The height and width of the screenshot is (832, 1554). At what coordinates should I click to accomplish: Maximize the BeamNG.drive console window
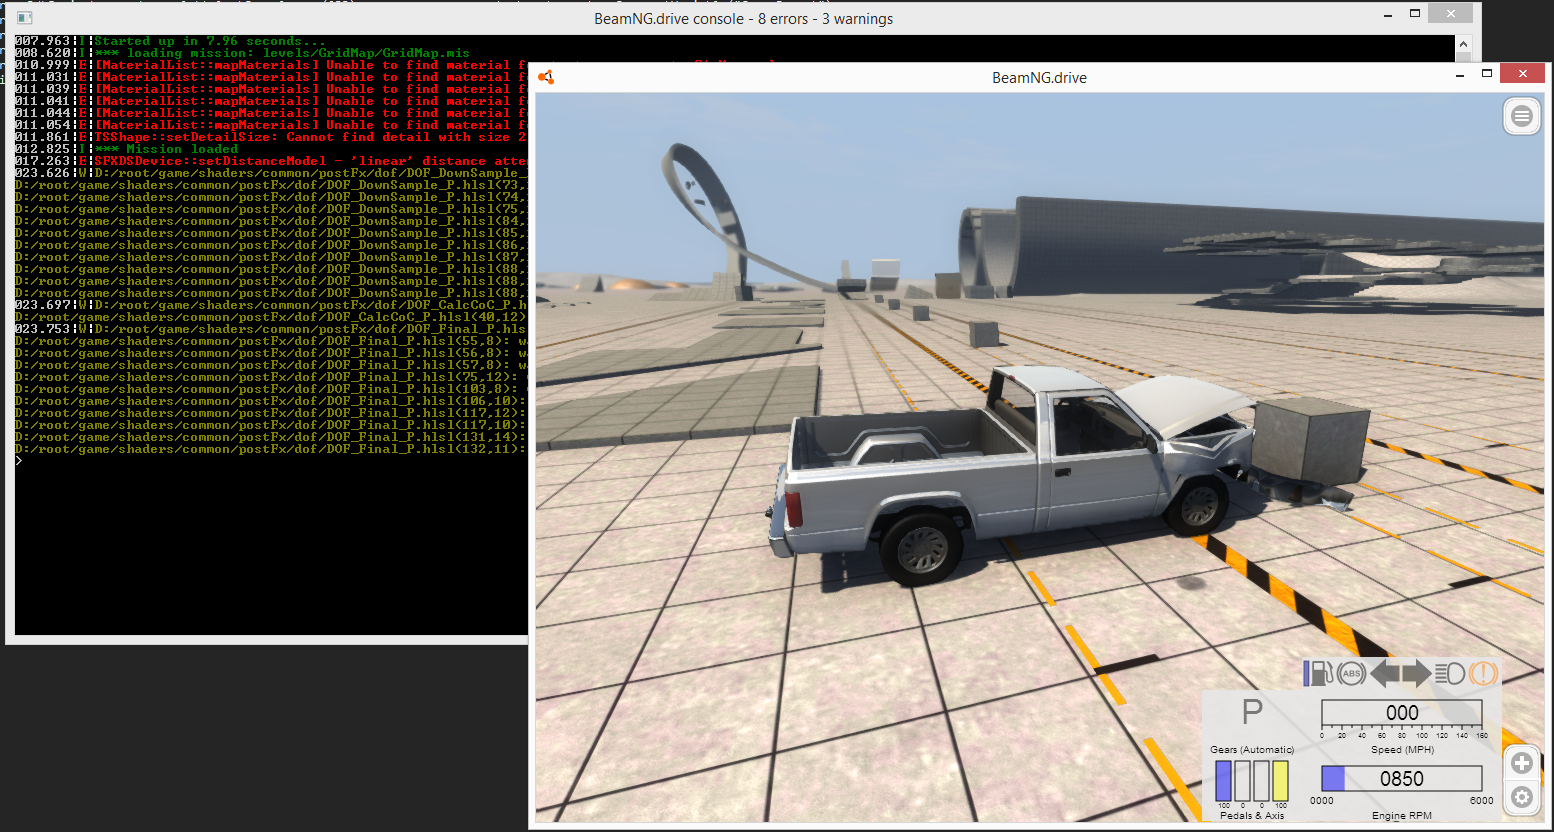(1415, 13)
